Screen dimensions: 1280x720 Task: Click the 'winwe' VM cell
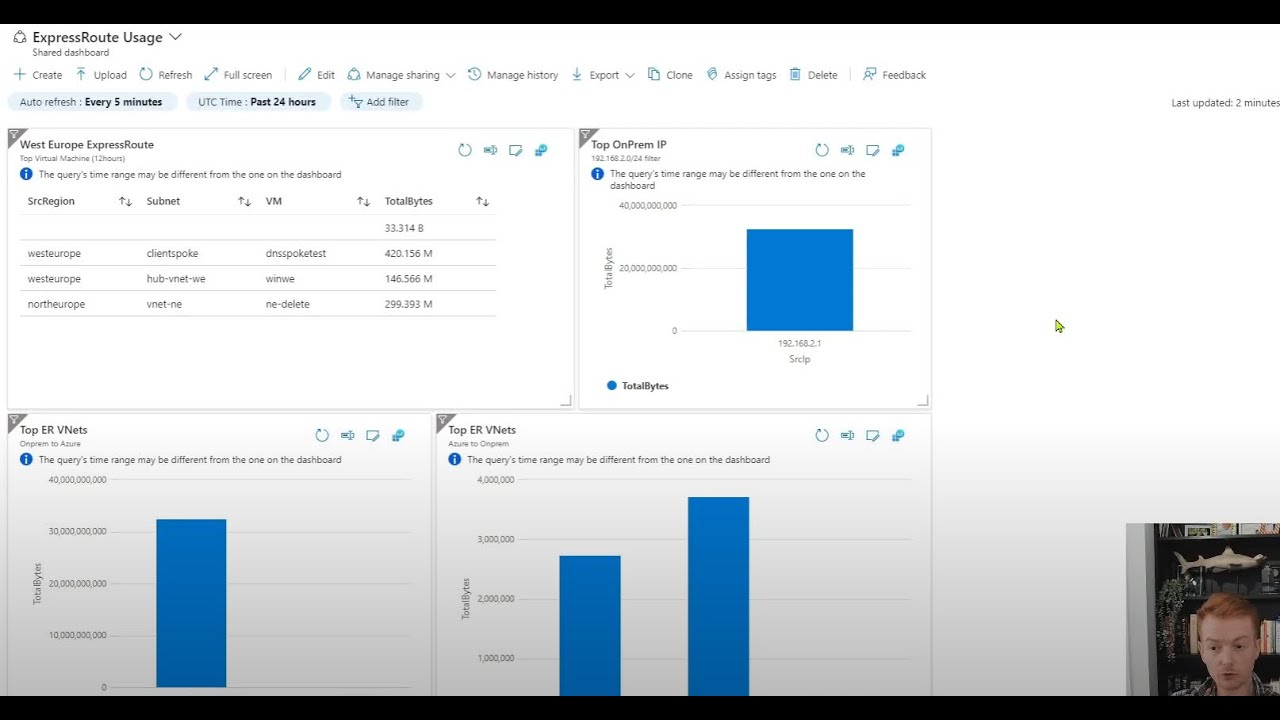pyautogui.click(x=280, y=279)
